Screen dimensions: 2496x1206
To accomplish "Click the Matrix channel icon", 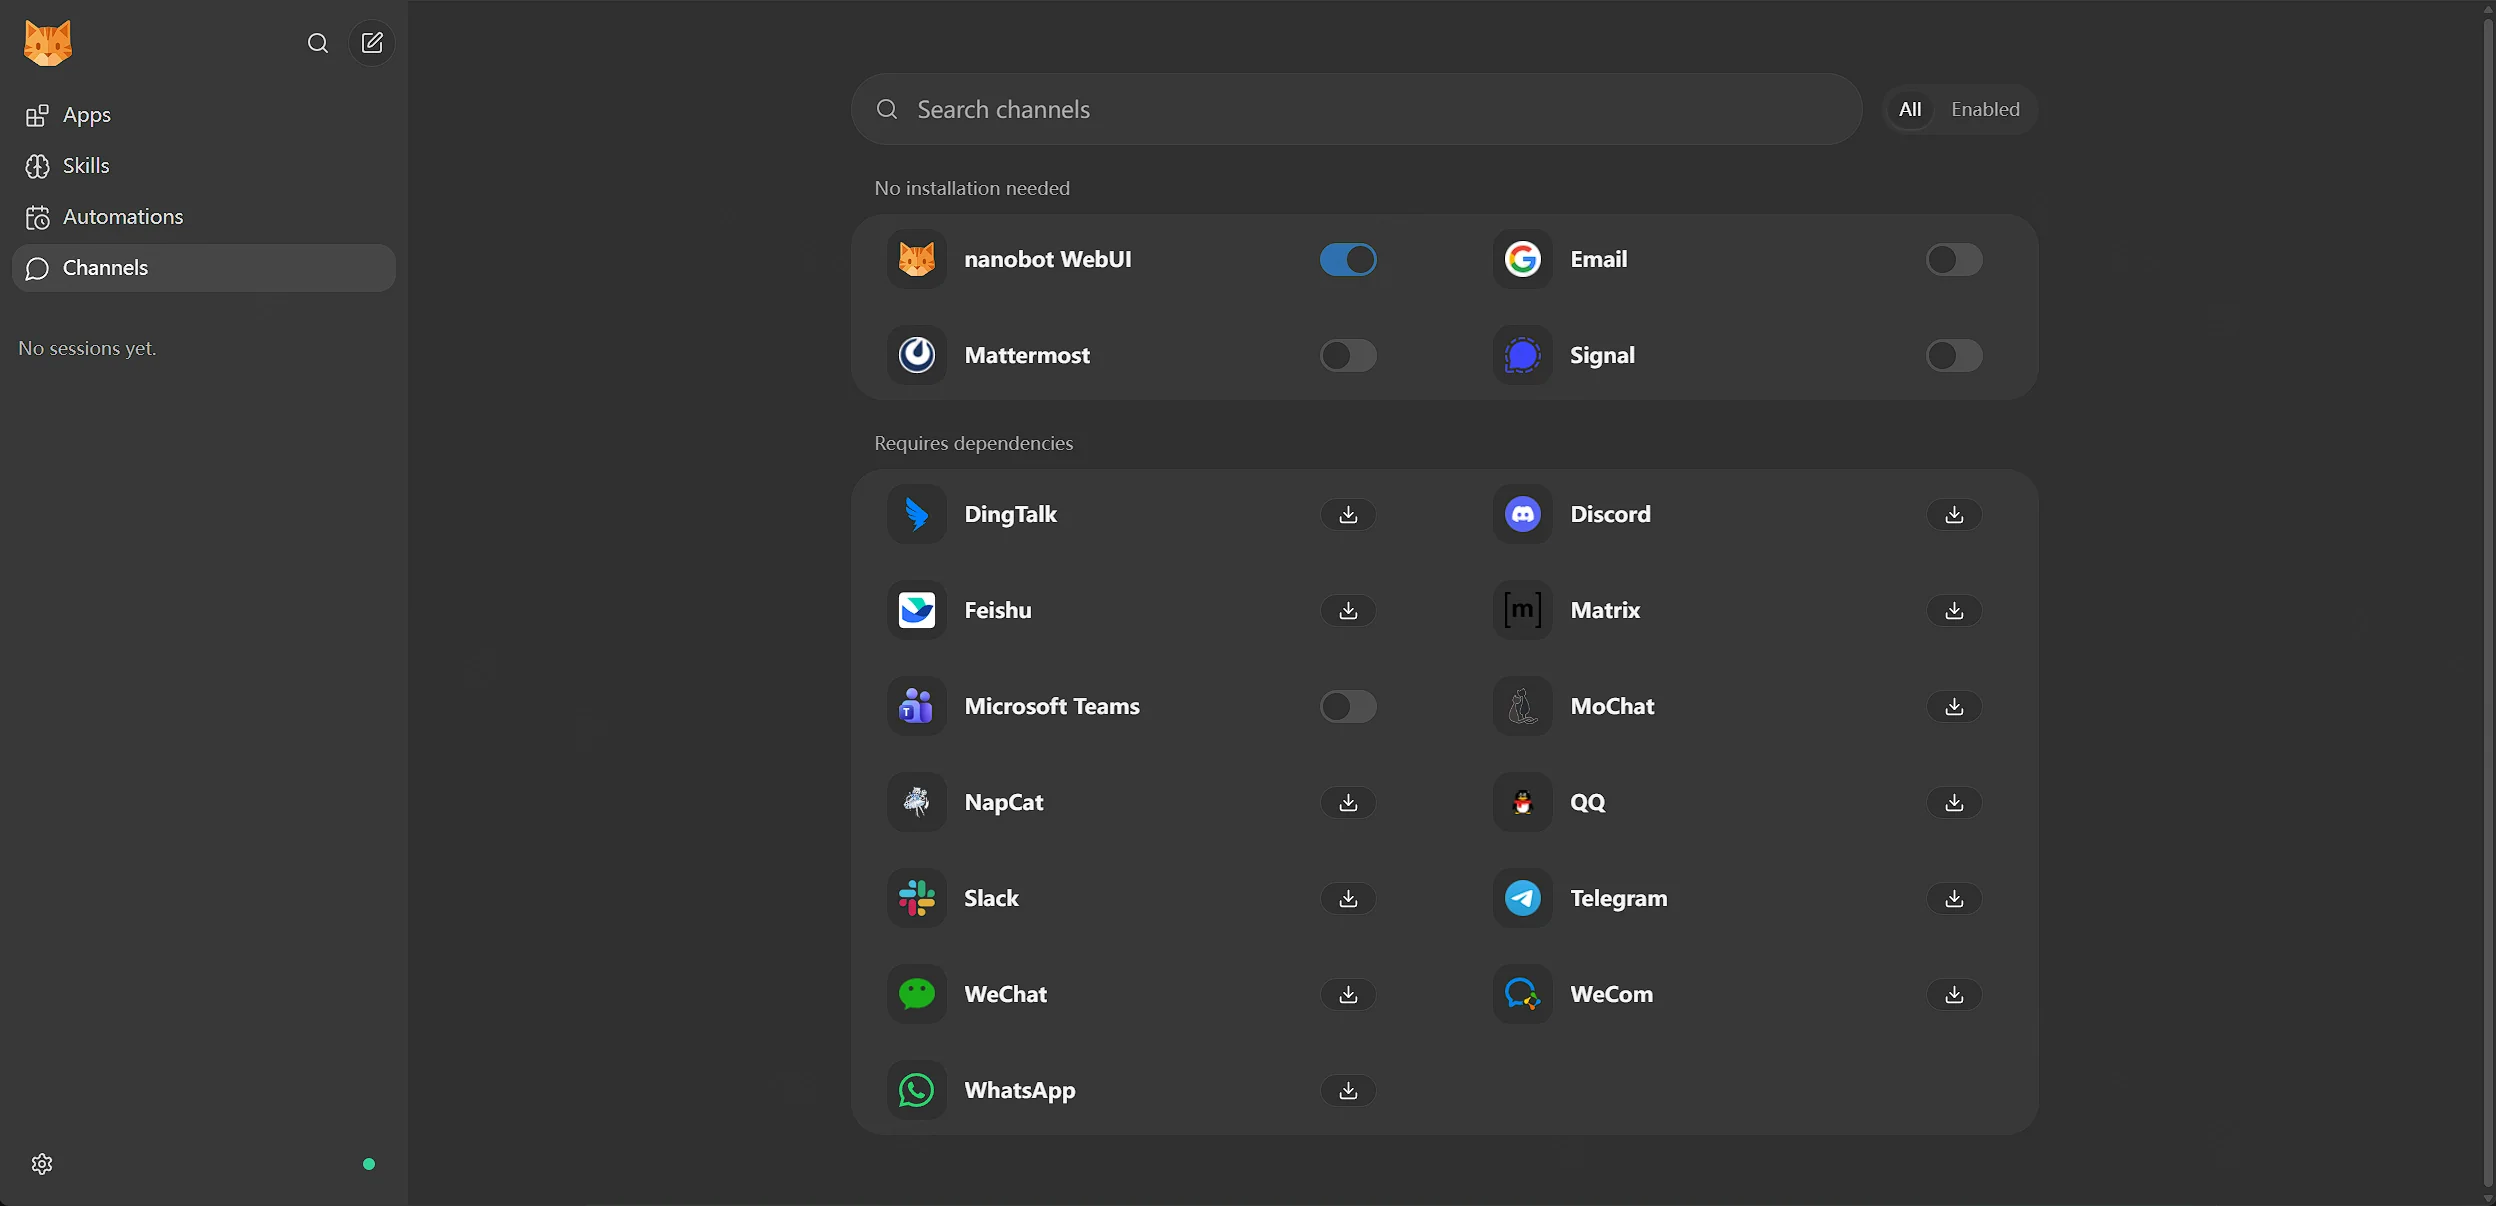I will point(1523,610).
